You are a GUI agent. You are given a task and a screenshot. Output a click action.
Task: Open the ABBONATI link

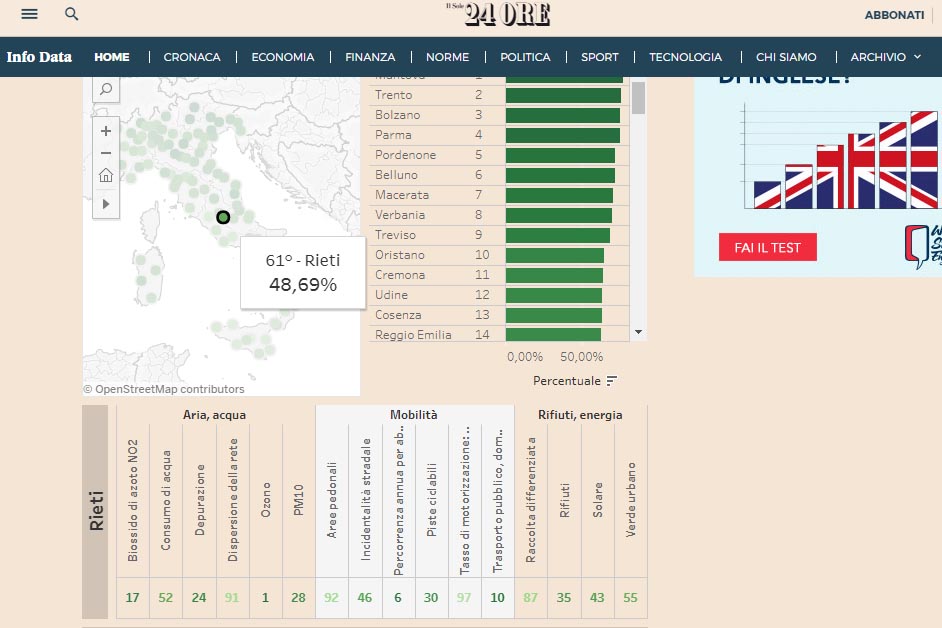click(x=894, y=15)
